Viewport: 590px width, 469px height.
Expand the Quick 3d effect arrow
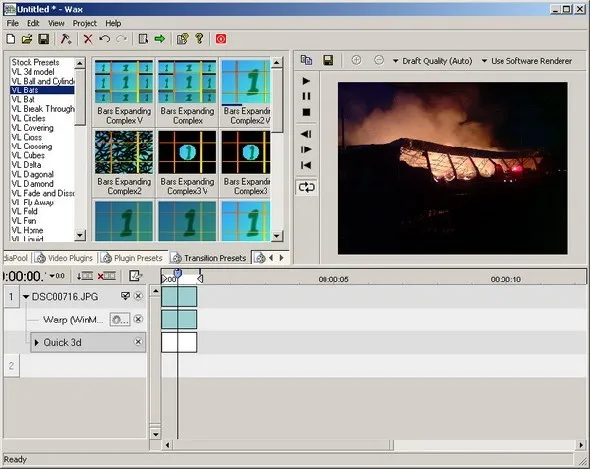pyautogui.click(x=36, y=343)
